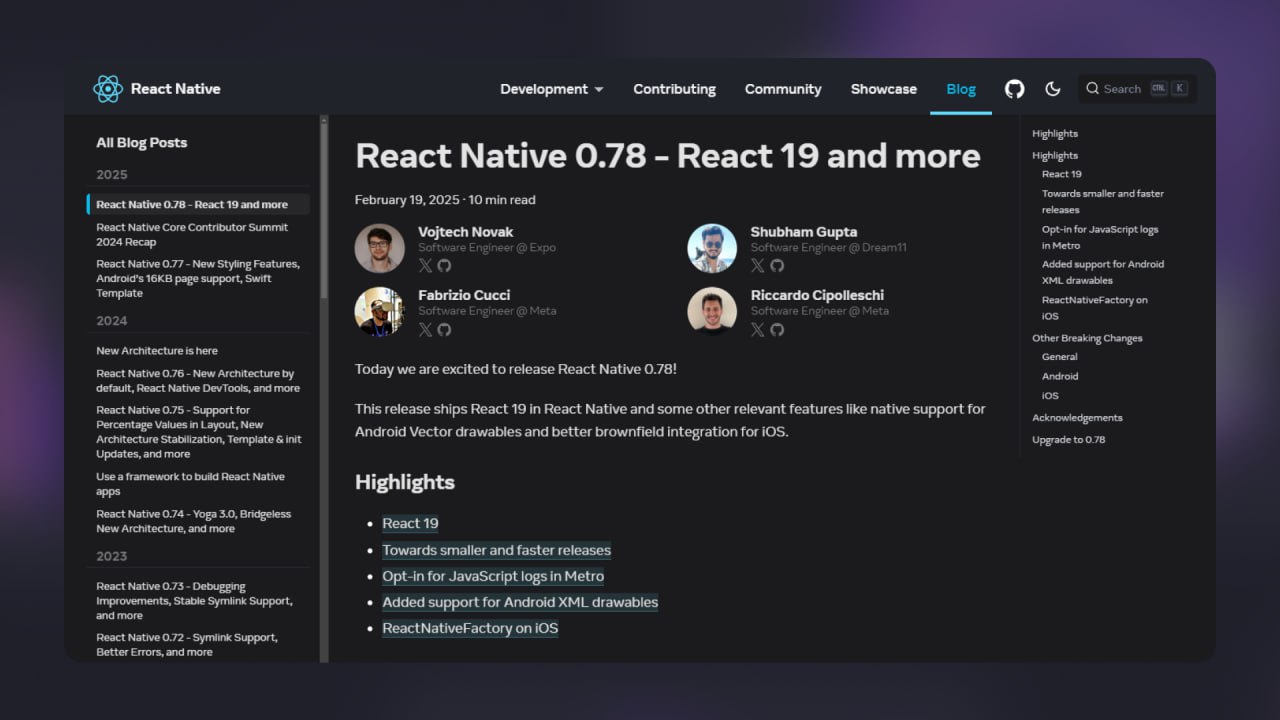Click Riccardo Cipolleschi's avatar photo
The image size is (1280, 720).
(712, 312)
